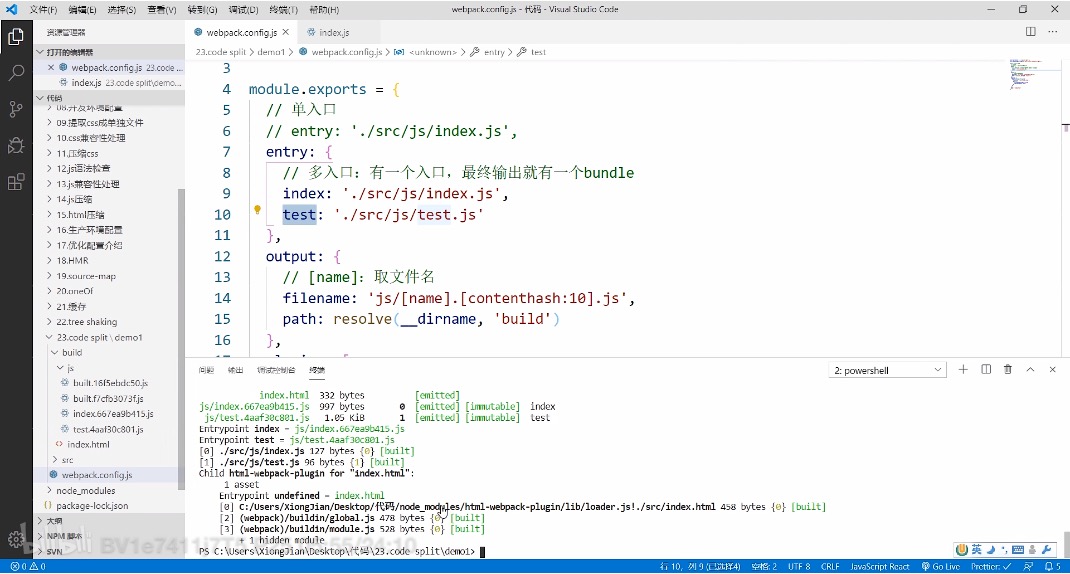The image size is (1070, 574).
Task: Create a new terminal with plus icon
Action: coord(963,369)
